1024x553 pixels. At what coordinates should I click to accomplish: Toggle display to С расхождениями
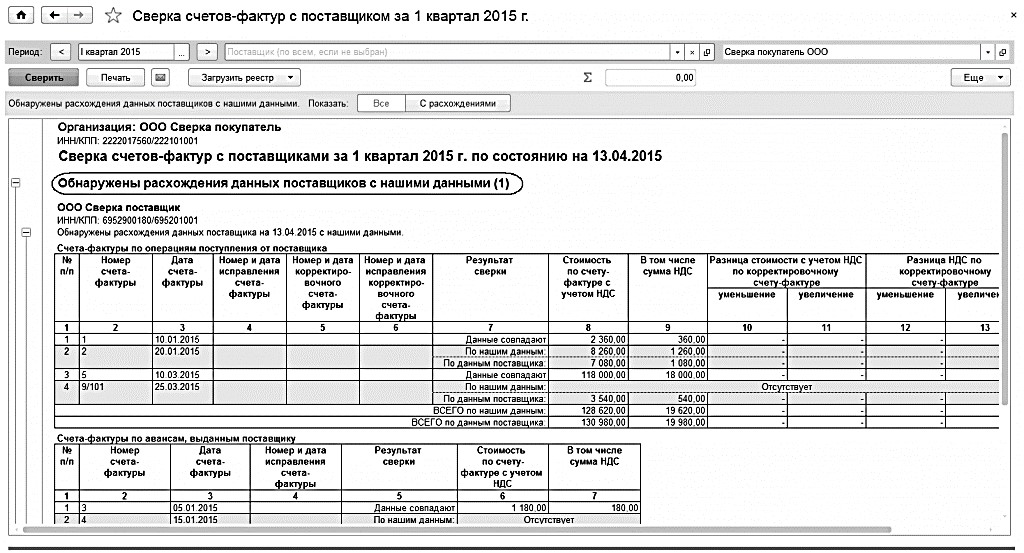pos(457,103)
